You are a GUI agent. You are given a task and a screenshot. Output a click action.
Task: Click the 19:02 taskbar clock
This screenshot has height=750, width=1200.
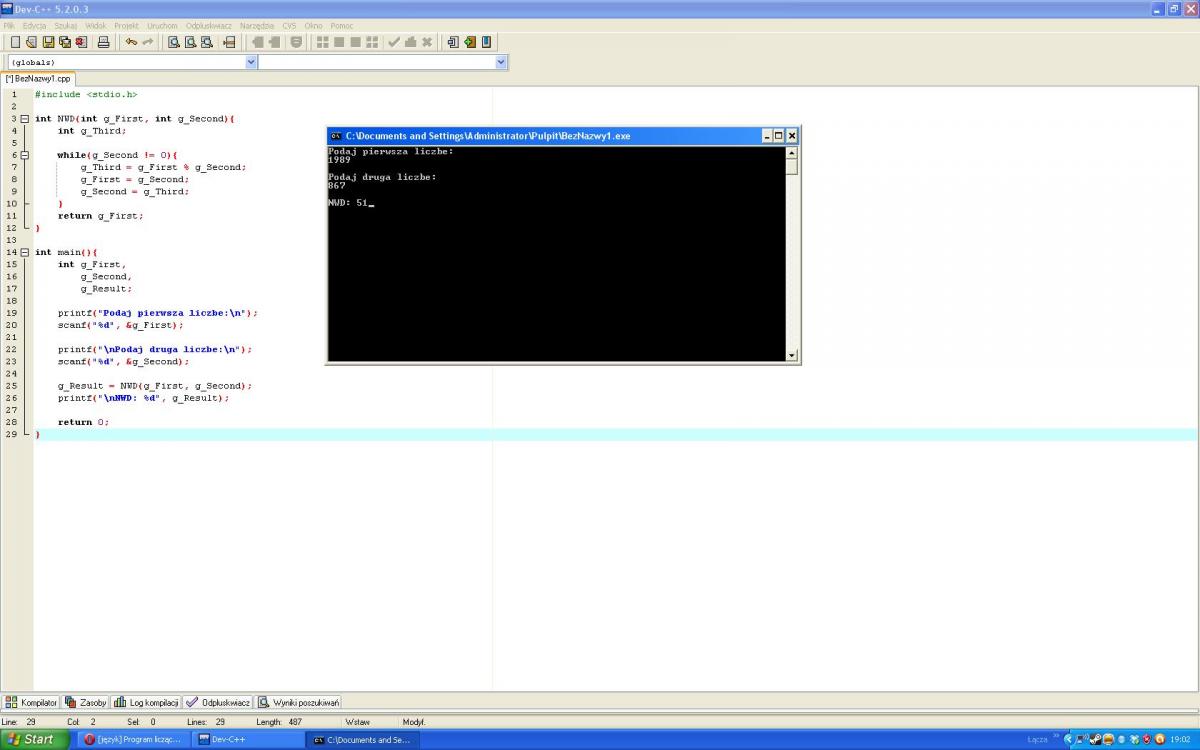1180,740
